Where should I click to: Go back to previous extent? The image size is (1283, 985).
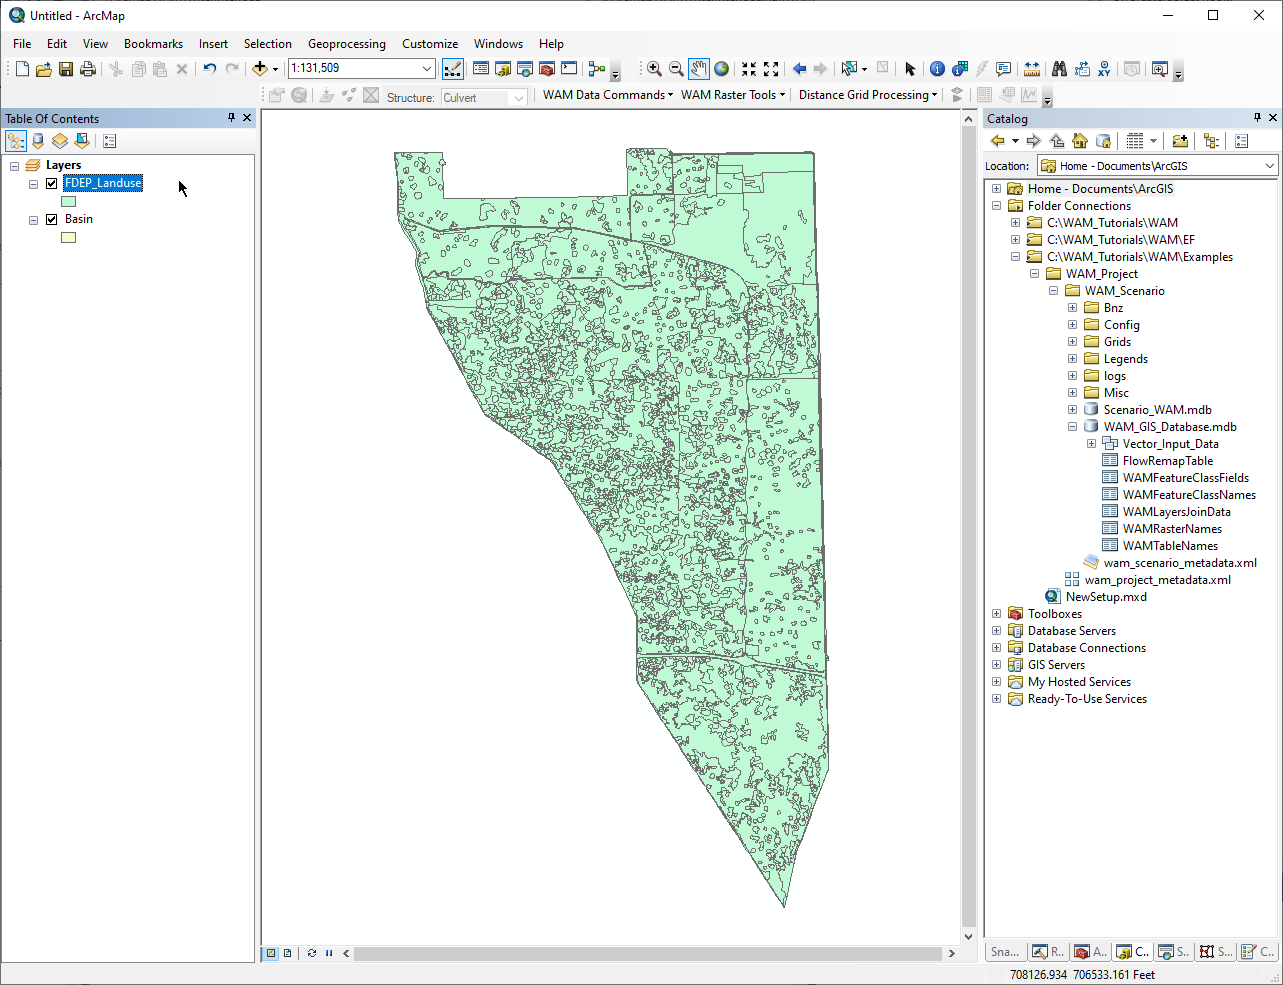pos(799,69)
